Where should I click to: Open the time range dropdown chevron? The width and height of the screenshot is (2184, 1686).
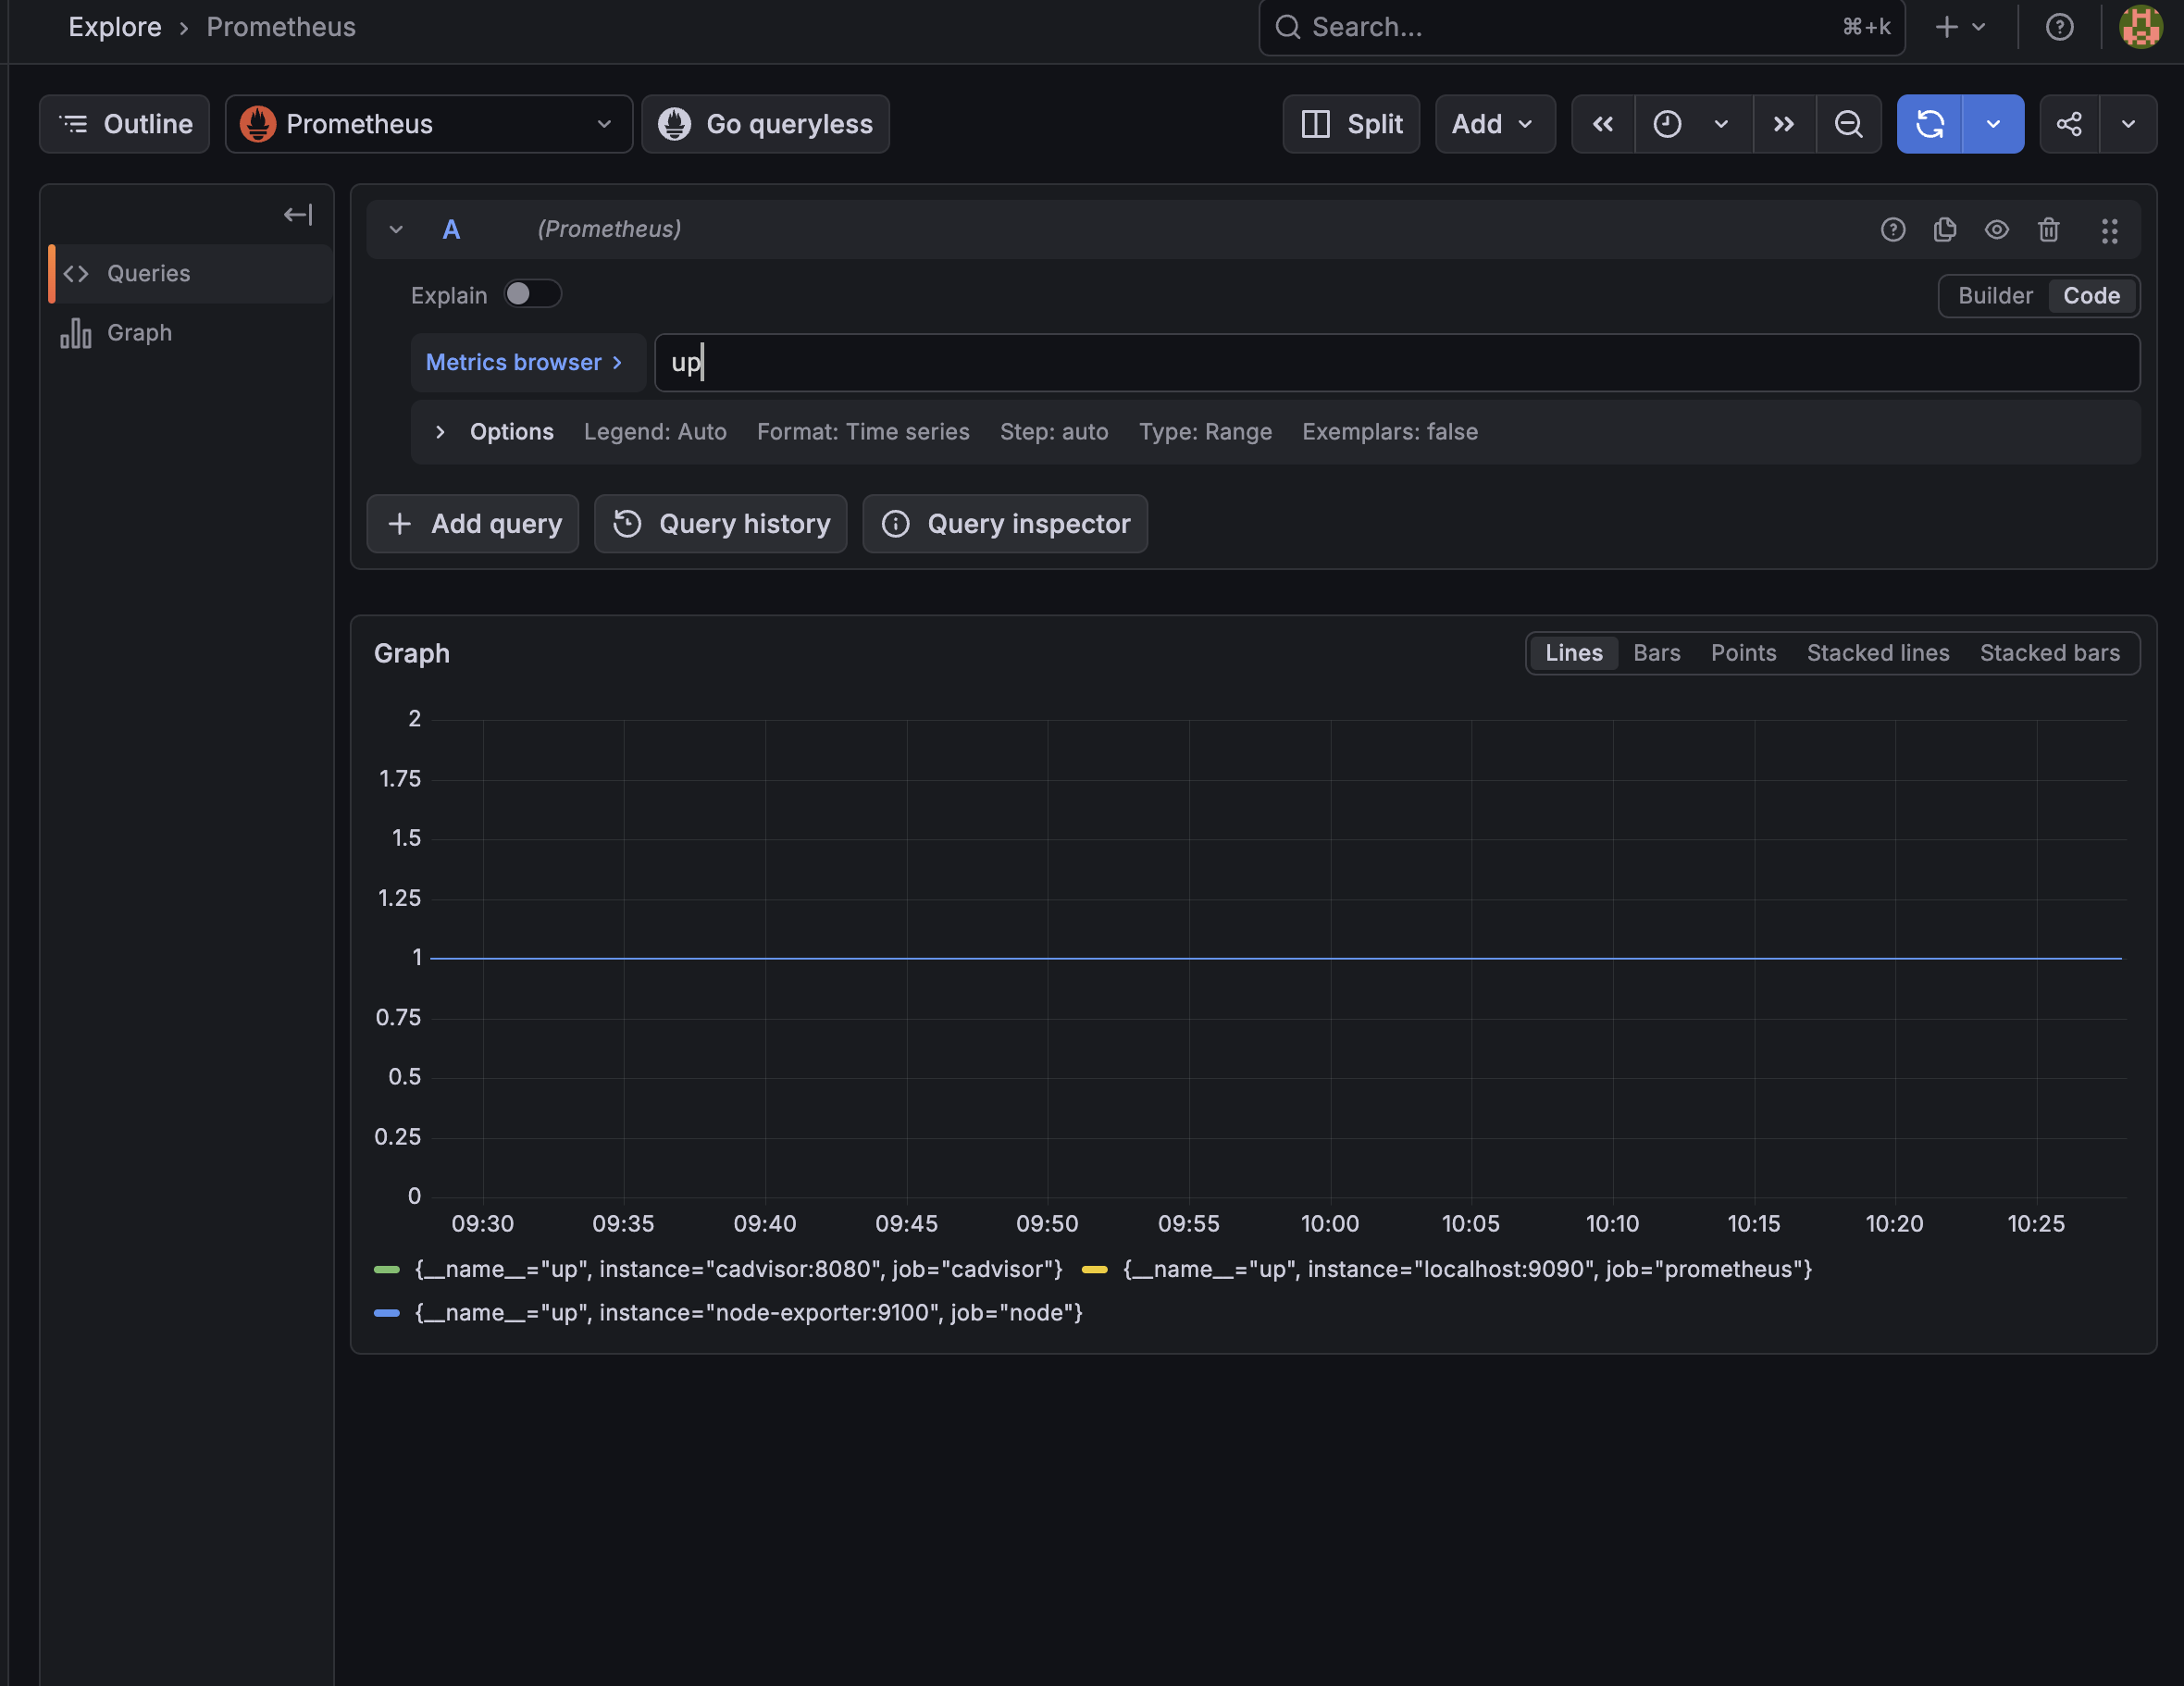(x=1721, y=124)
